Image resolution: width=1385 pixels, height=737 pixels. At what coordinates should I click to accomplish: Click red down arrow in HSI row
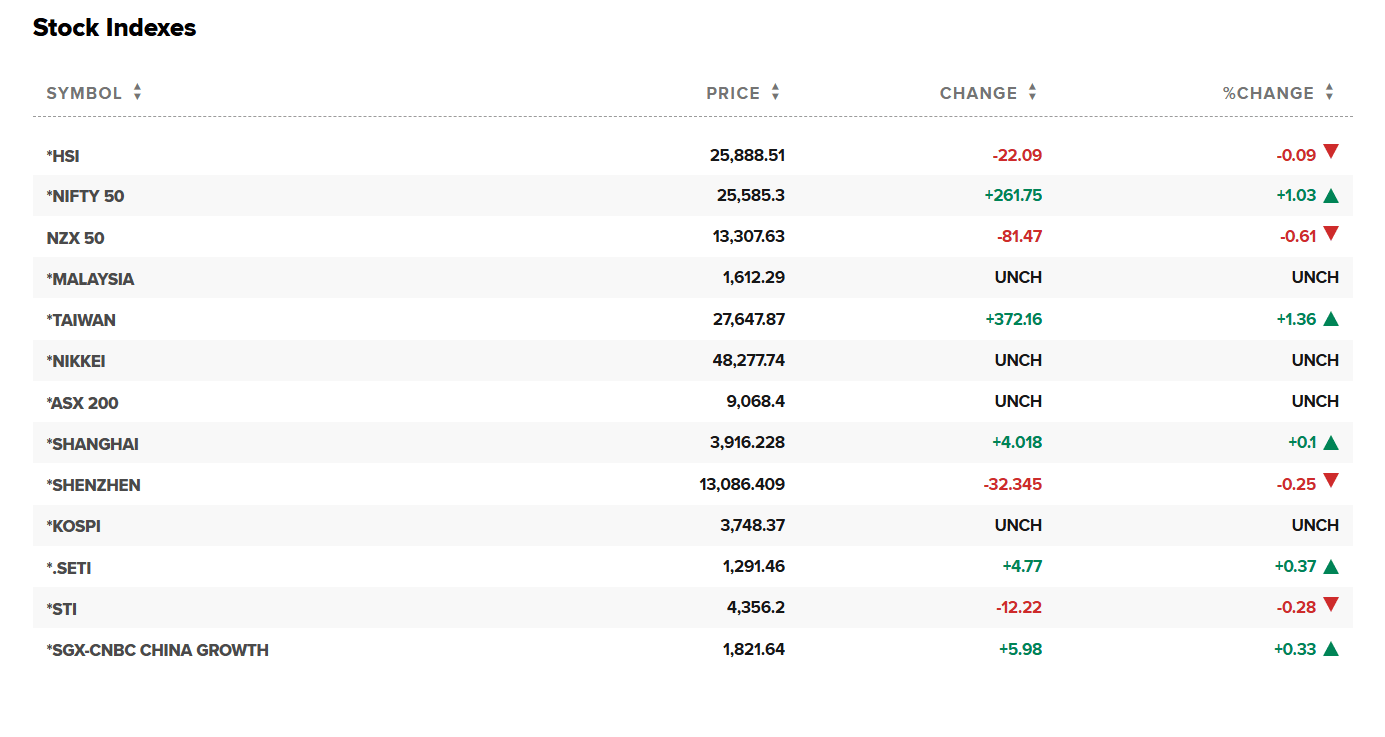click(x=1330, y=152)
